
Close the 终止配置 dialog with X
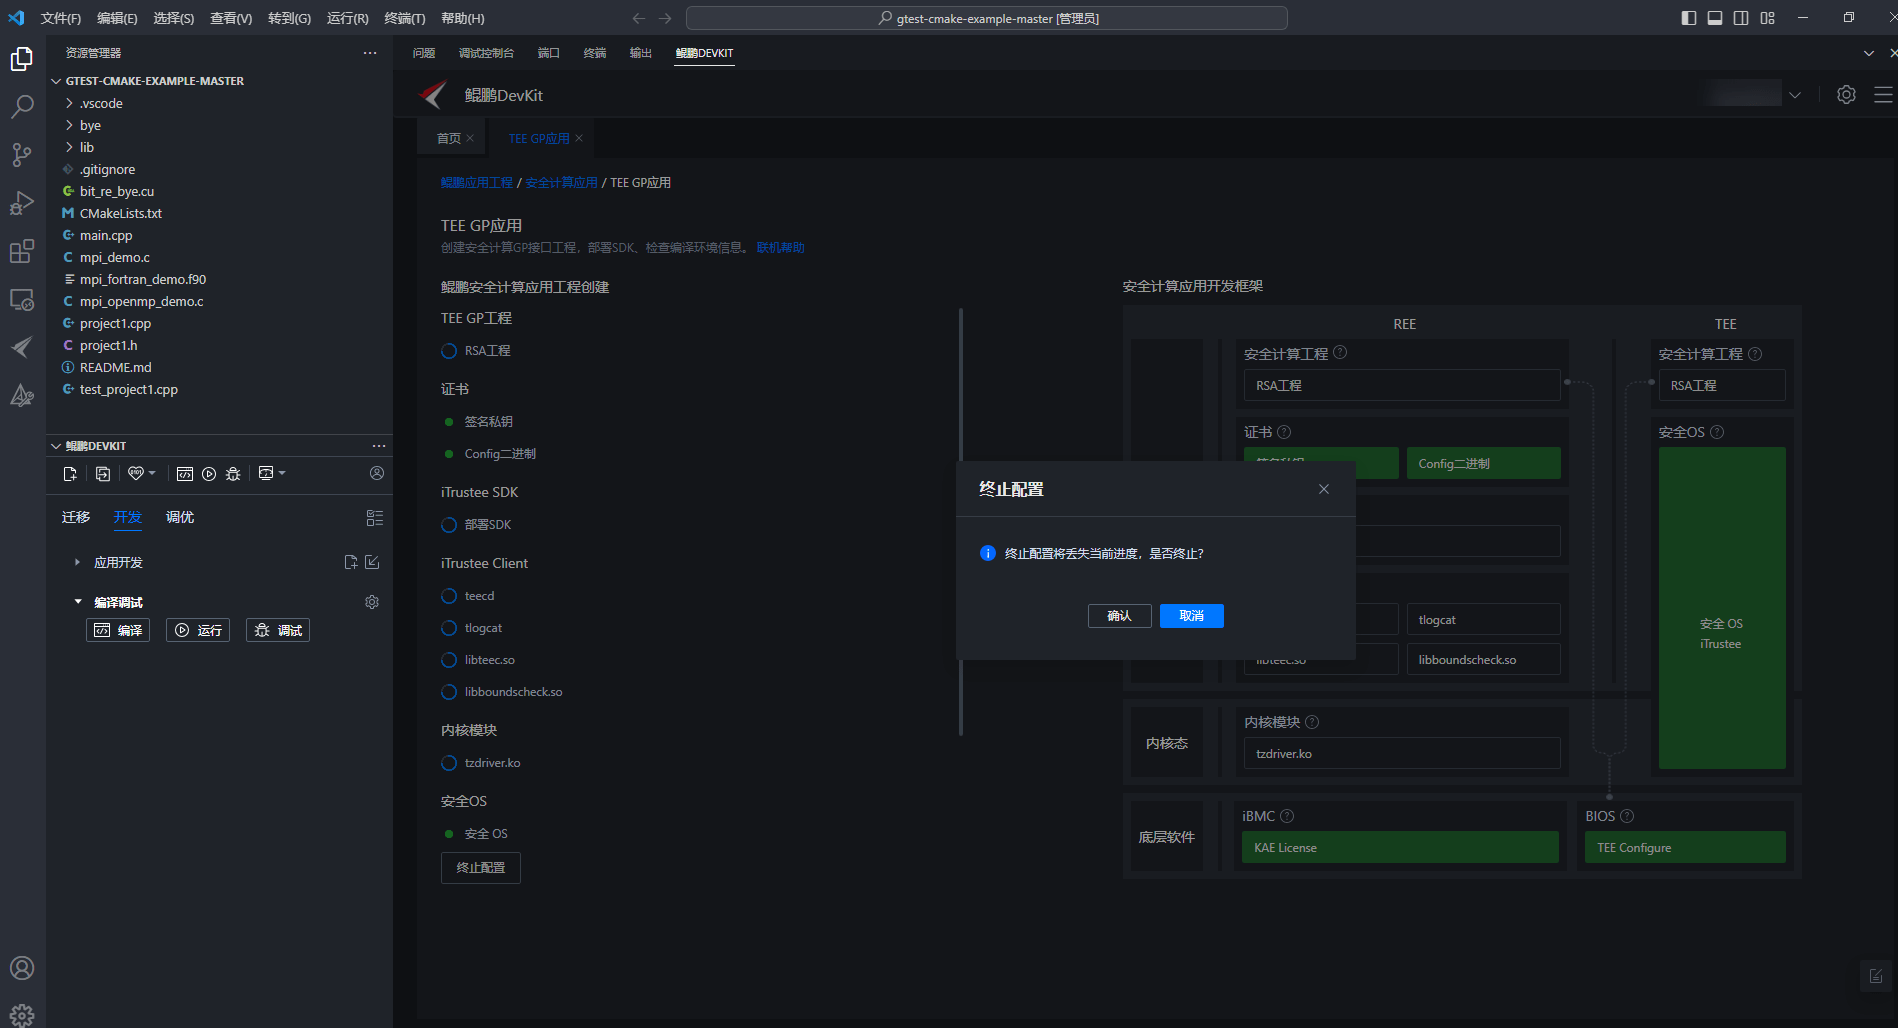(x=1324, y=489)
